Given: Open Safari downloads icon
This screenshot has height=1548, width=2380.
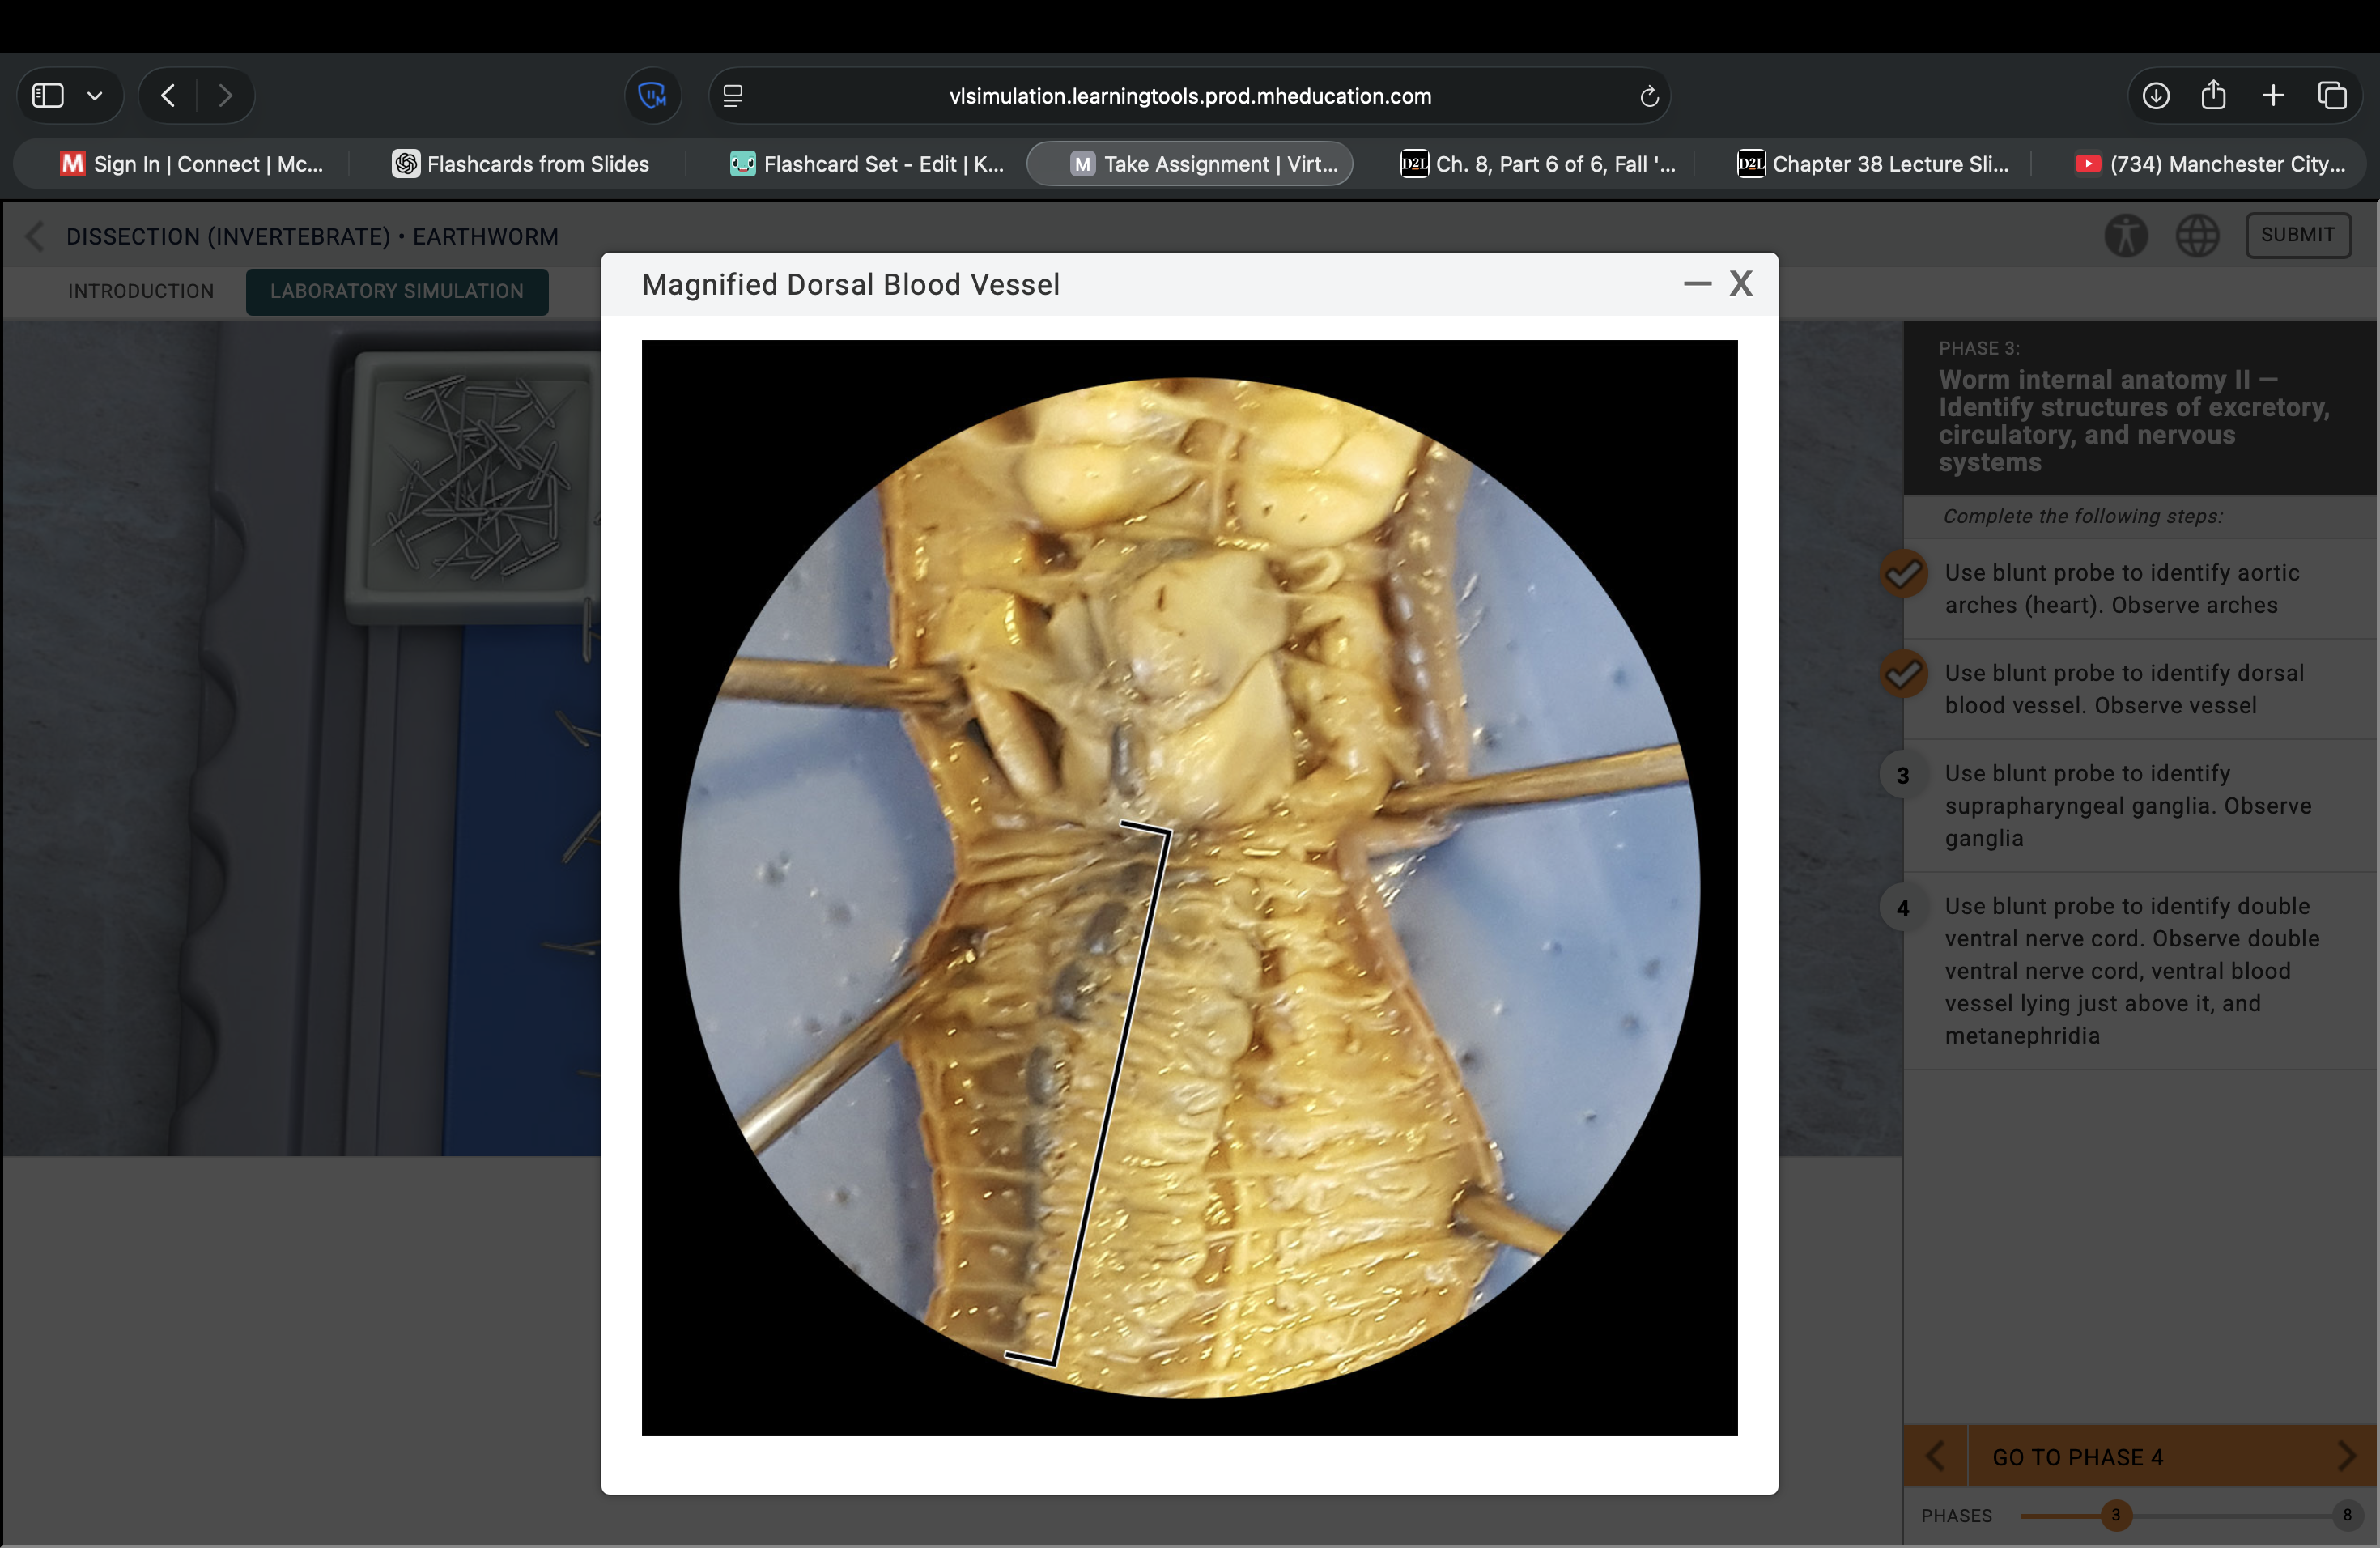Looking at the screenshot, I should click(2155, 96).
